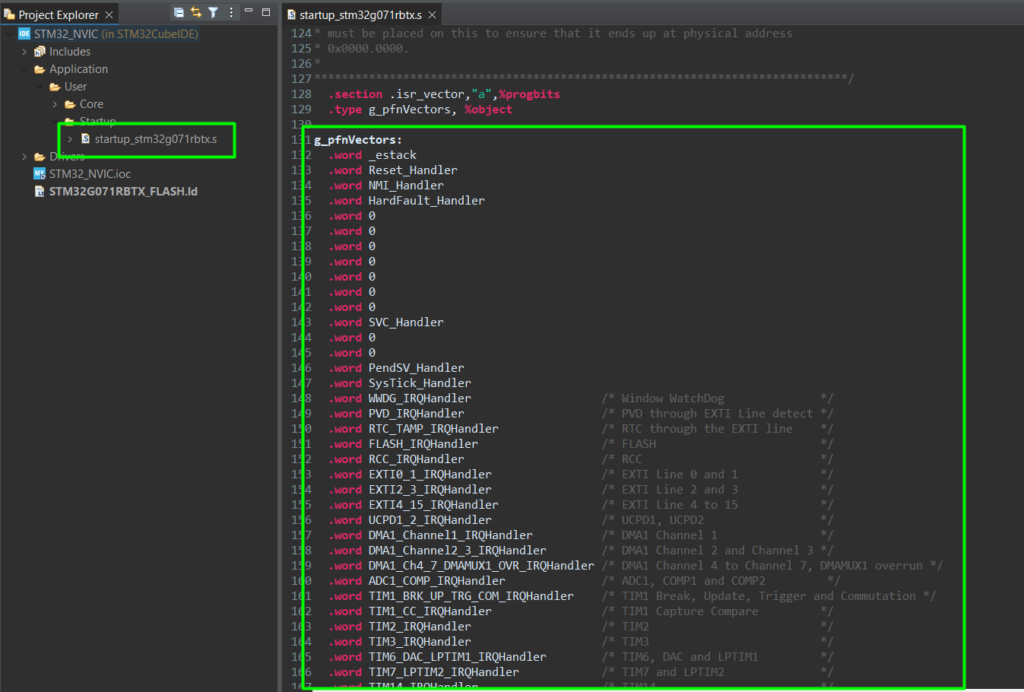Maximize the Project Explorer panel

click(x=266, y=13)
